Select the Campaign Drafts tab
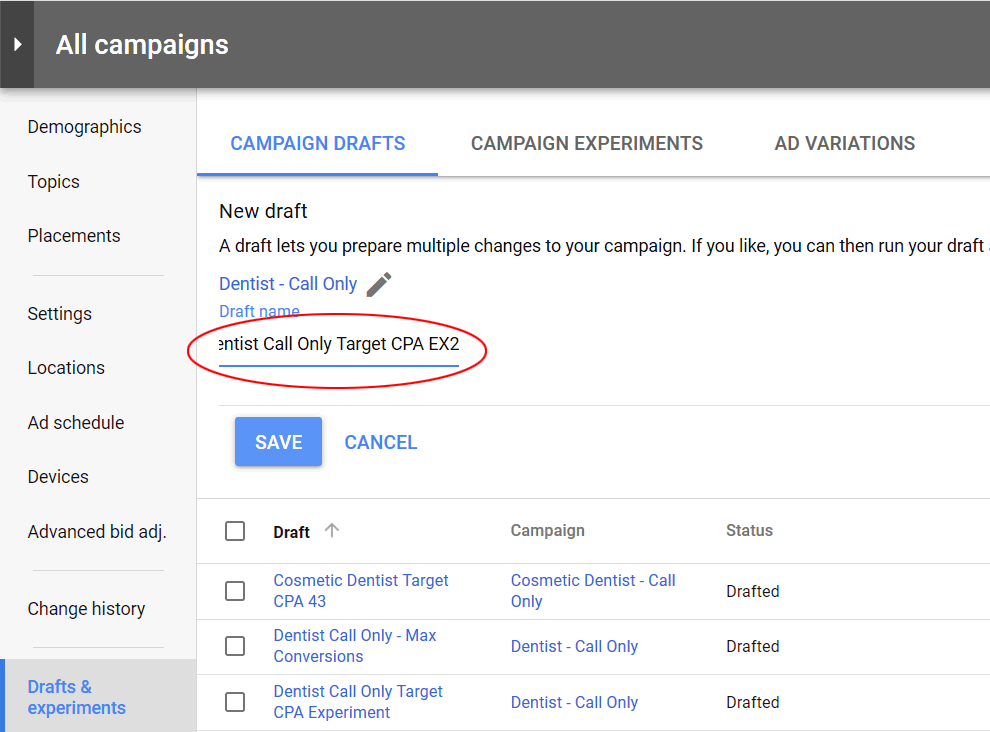This screenshot has width=990, height=732. [x=318, y=144]
